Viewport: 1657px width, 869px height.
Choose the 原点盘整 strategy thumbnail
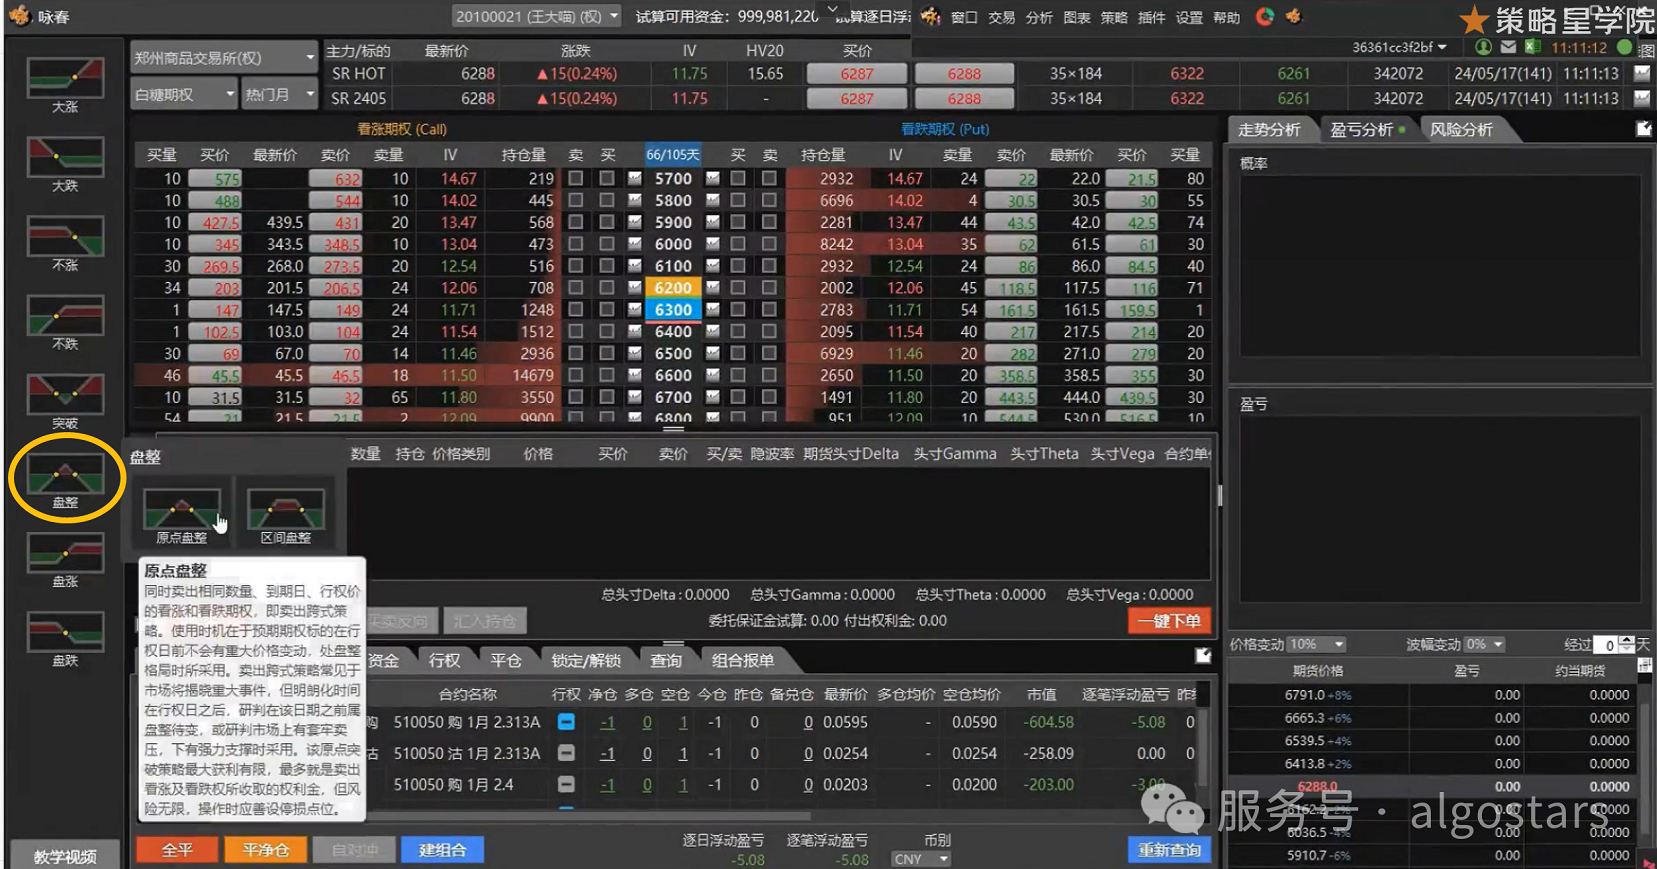(182, 510)
